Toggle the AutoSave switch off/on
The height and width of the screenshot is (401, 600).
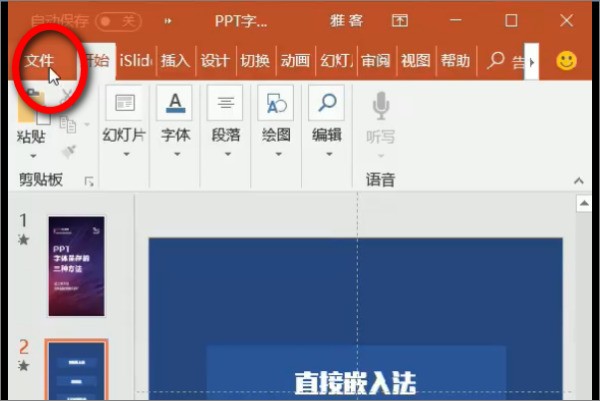coord(117,21)
